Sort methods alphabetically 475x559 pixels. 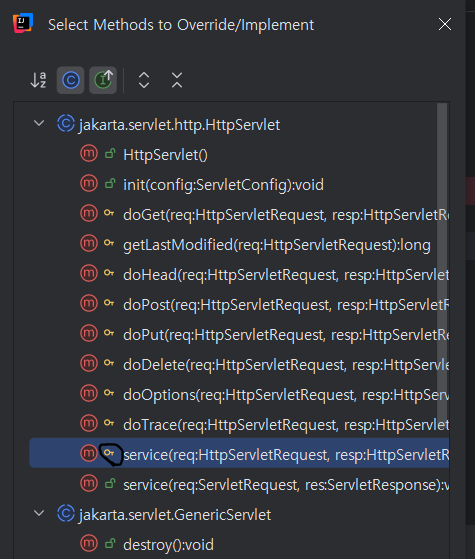pyautogui.click(x=38, y=80)
